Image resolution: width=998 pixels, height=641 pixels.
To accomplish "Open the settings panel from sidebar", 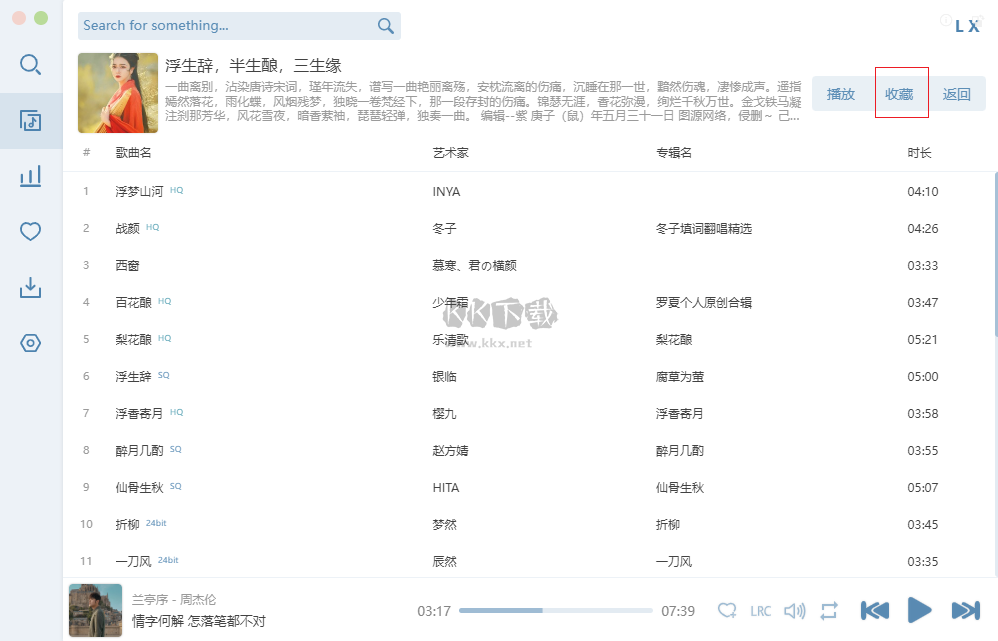I will 30,343.
